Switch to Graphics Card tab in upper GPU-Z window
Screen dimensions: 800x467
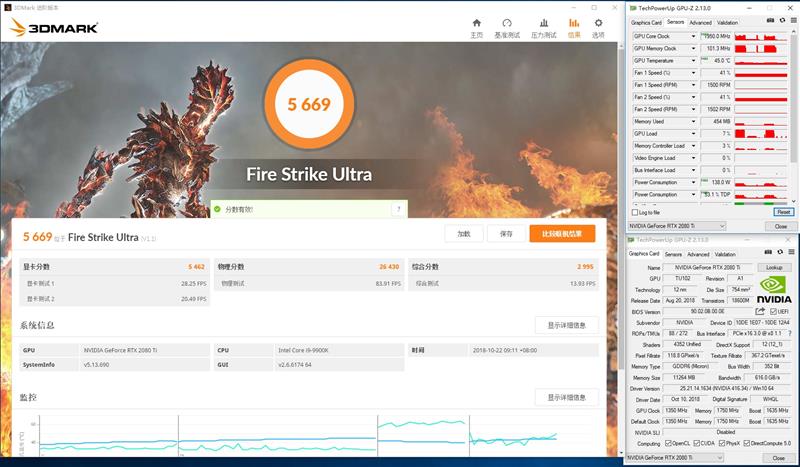pos(646,22)
